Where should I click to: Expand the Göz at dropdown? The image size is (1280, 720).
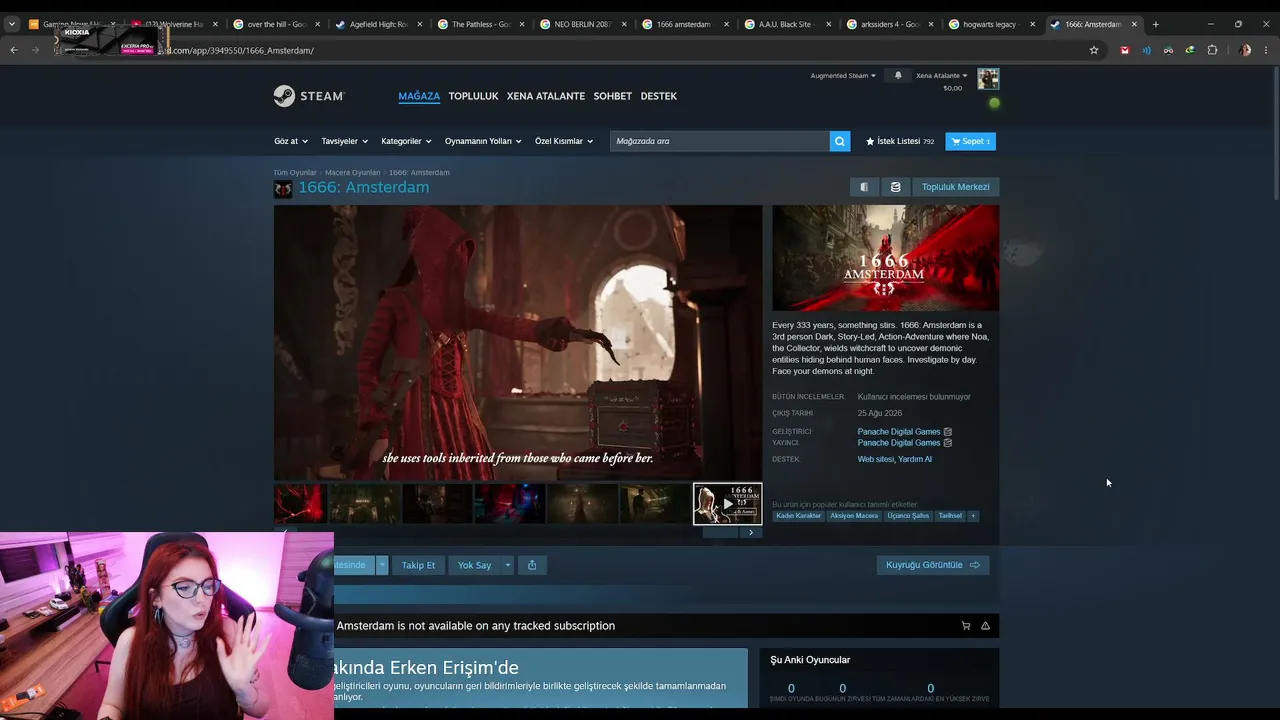point(291,141)
